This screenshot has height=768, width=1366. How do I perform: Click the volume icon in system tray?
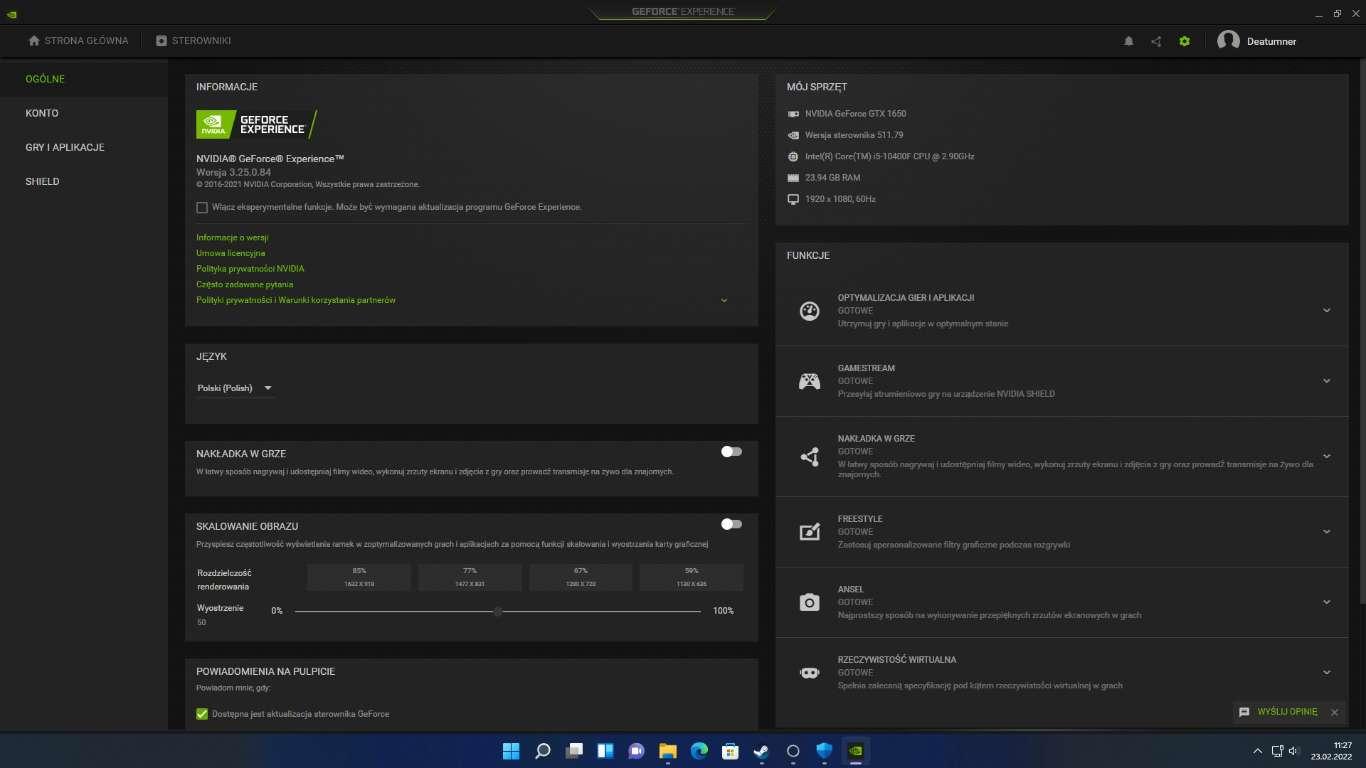(x=1293, y=750)
